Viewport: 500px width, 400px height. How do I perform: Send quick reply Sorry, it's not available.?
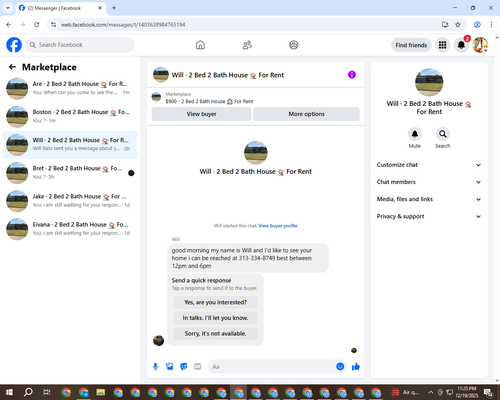tap(215, 333)
